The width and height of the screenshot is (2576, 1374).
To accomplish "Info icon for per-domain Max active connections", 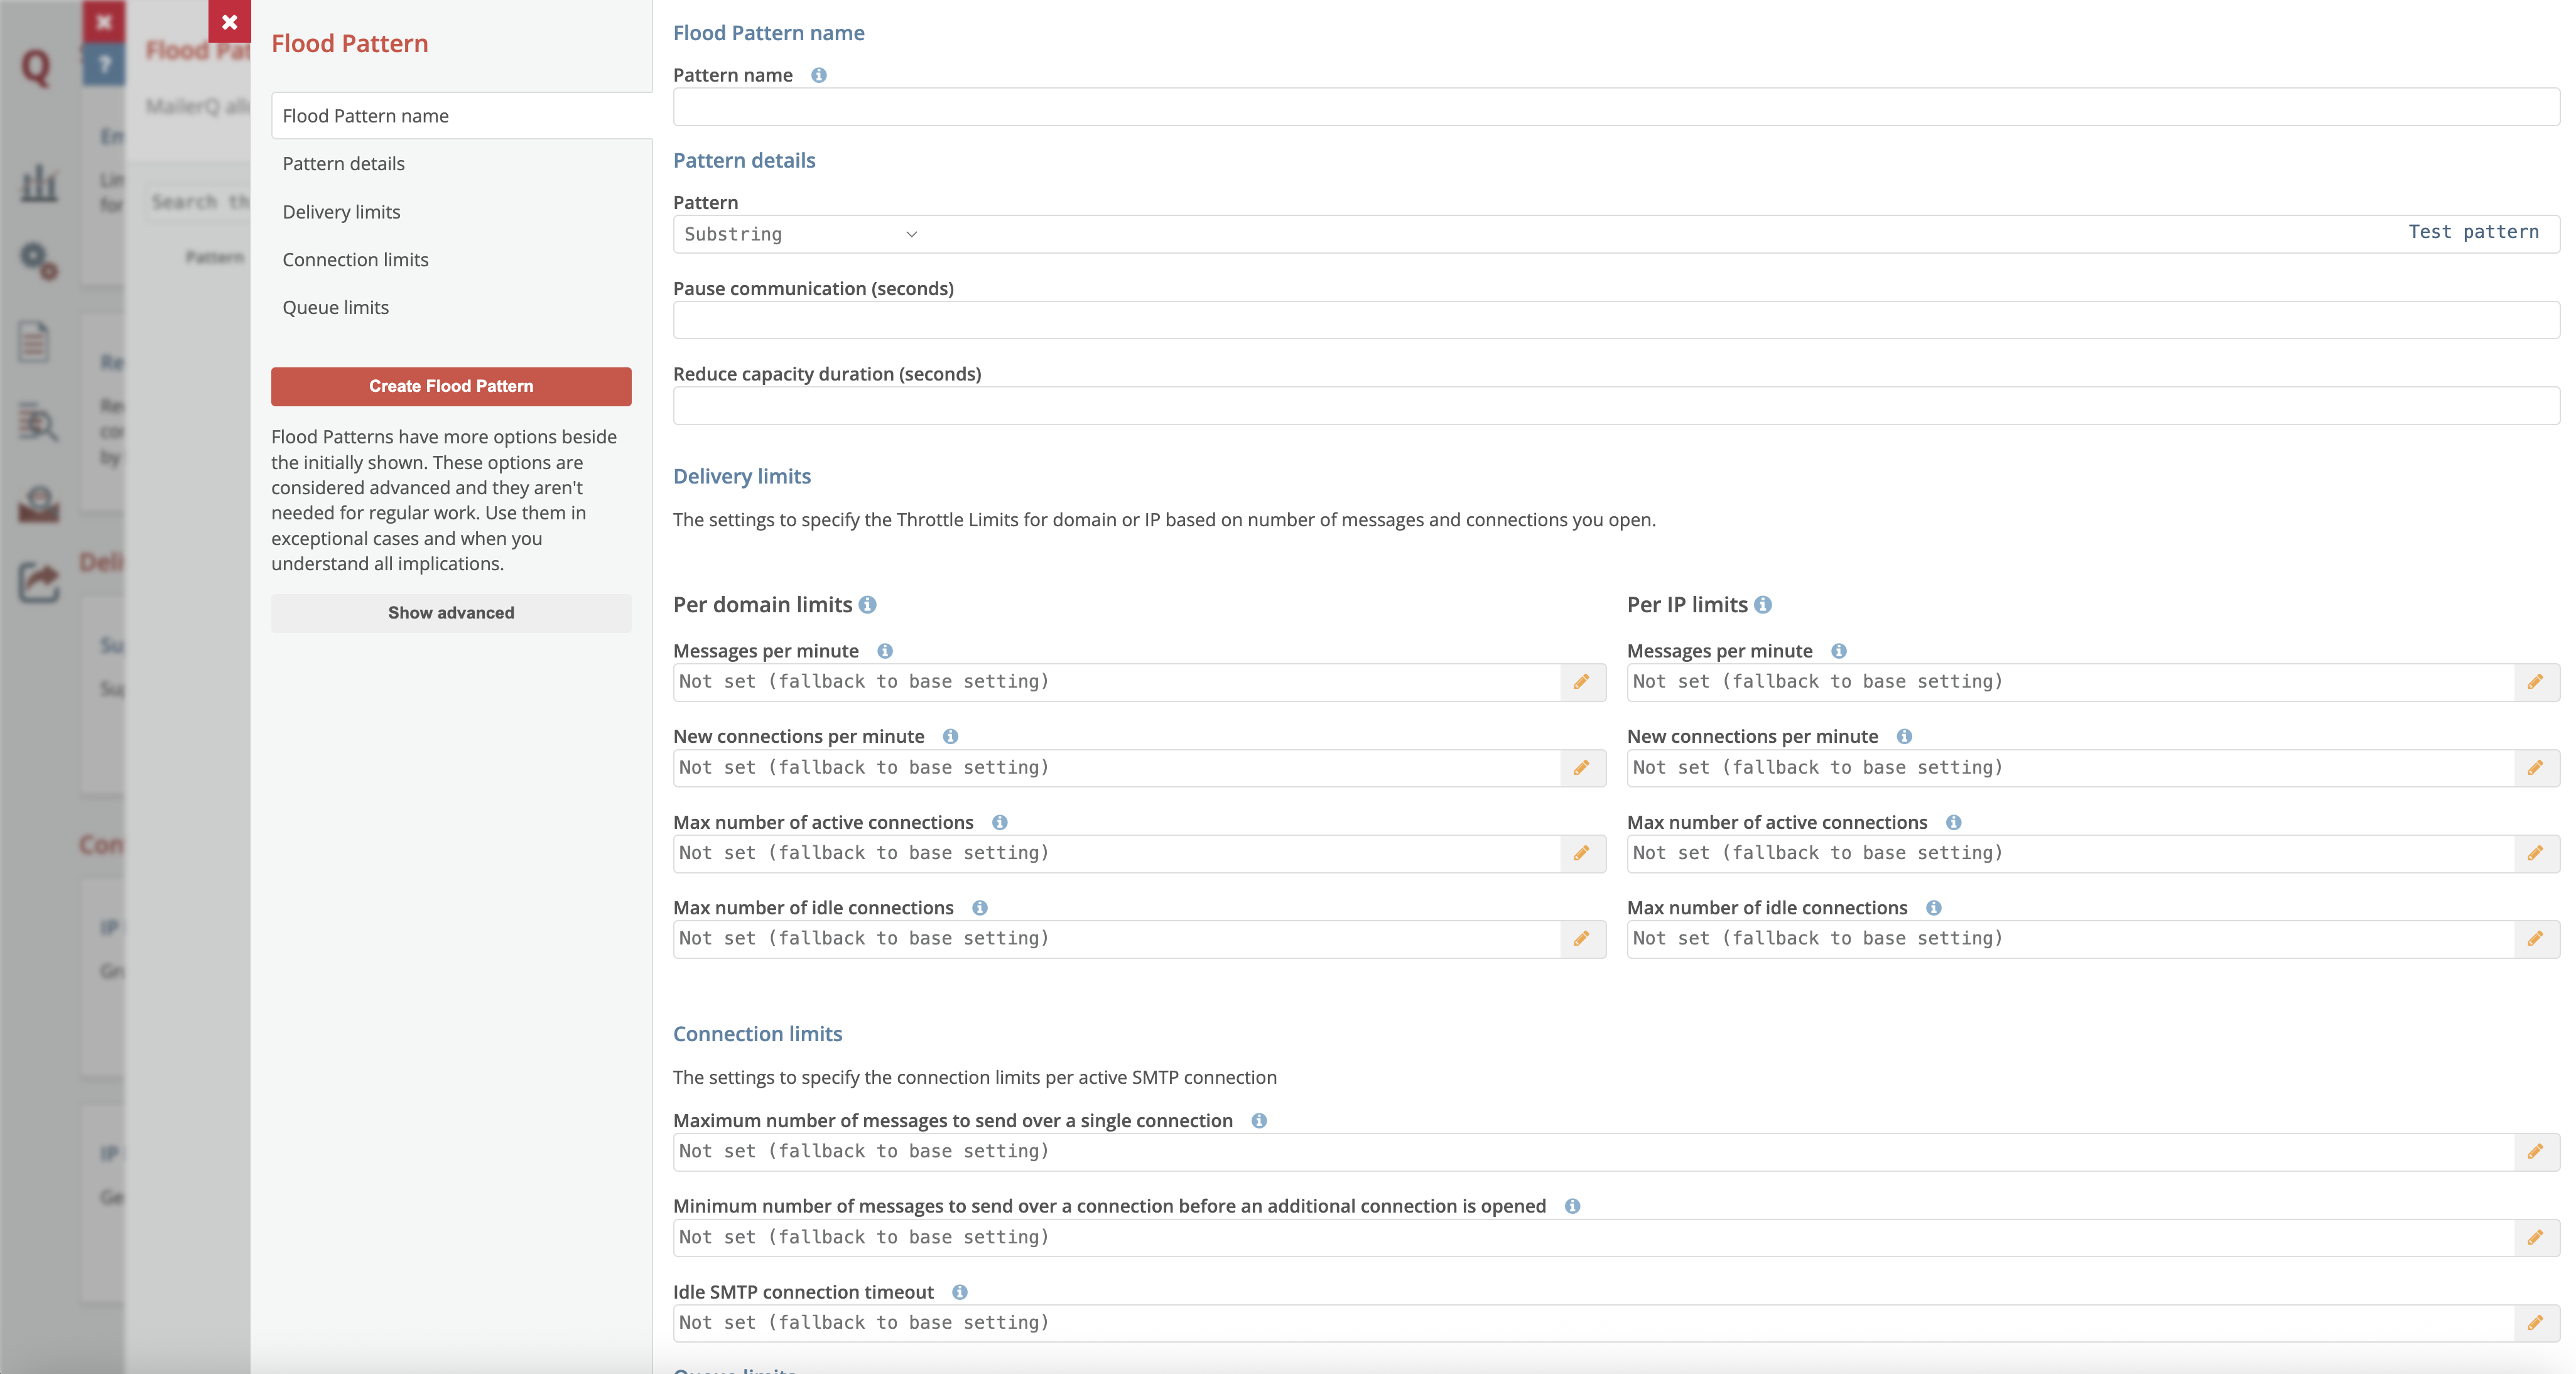I will coord(1000,823).
